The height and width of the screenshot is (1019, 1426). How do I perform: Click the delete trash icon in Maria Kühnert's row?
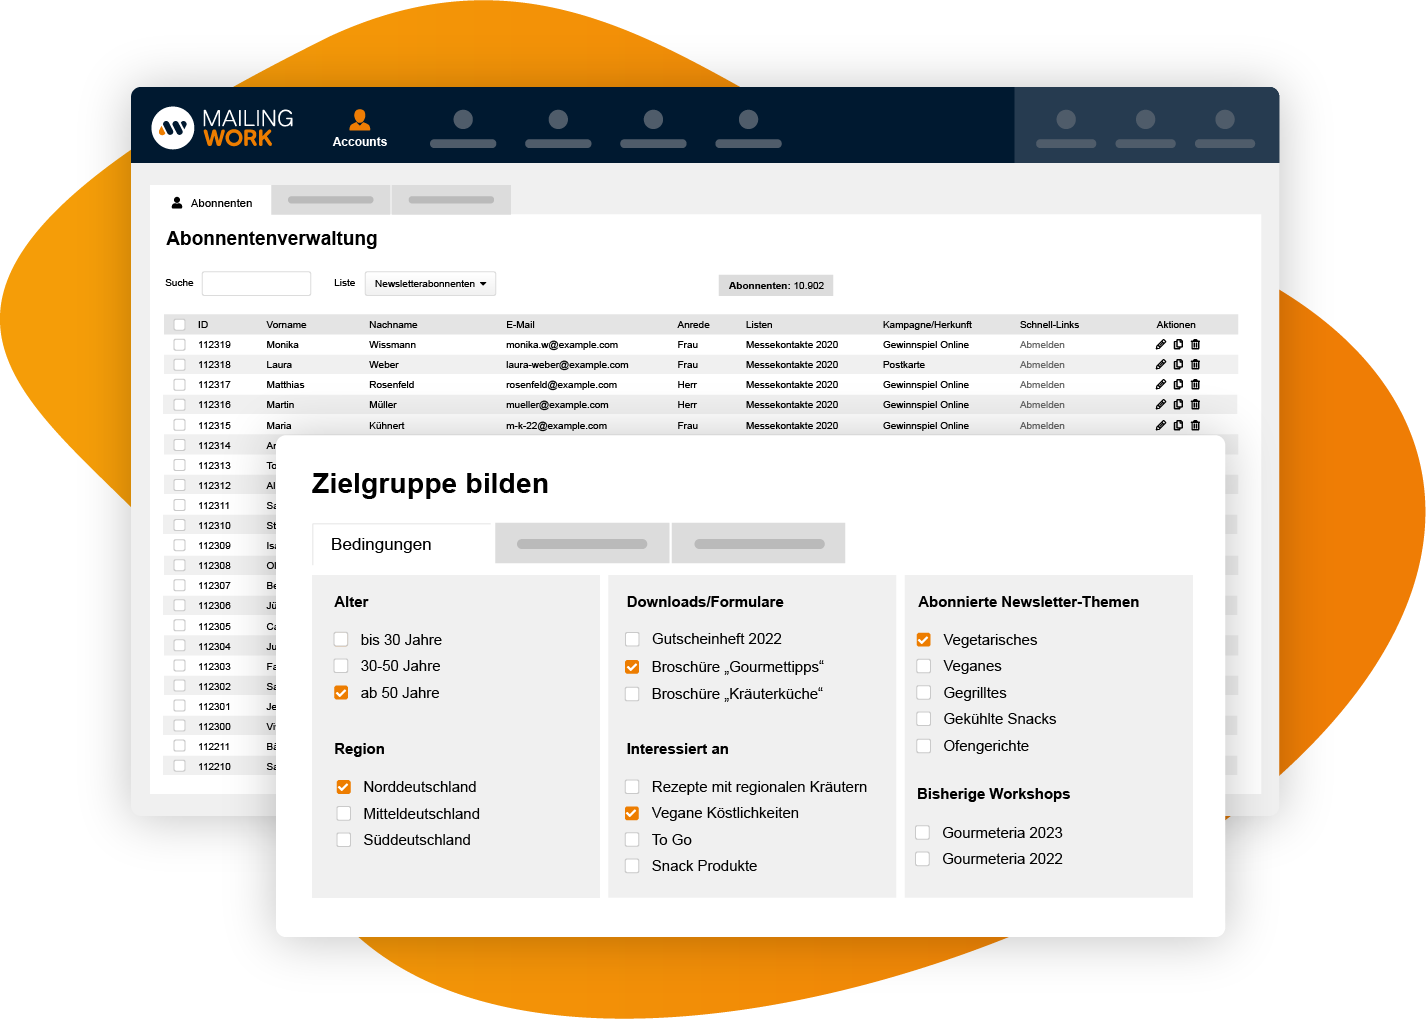[x=1195, y=425]
